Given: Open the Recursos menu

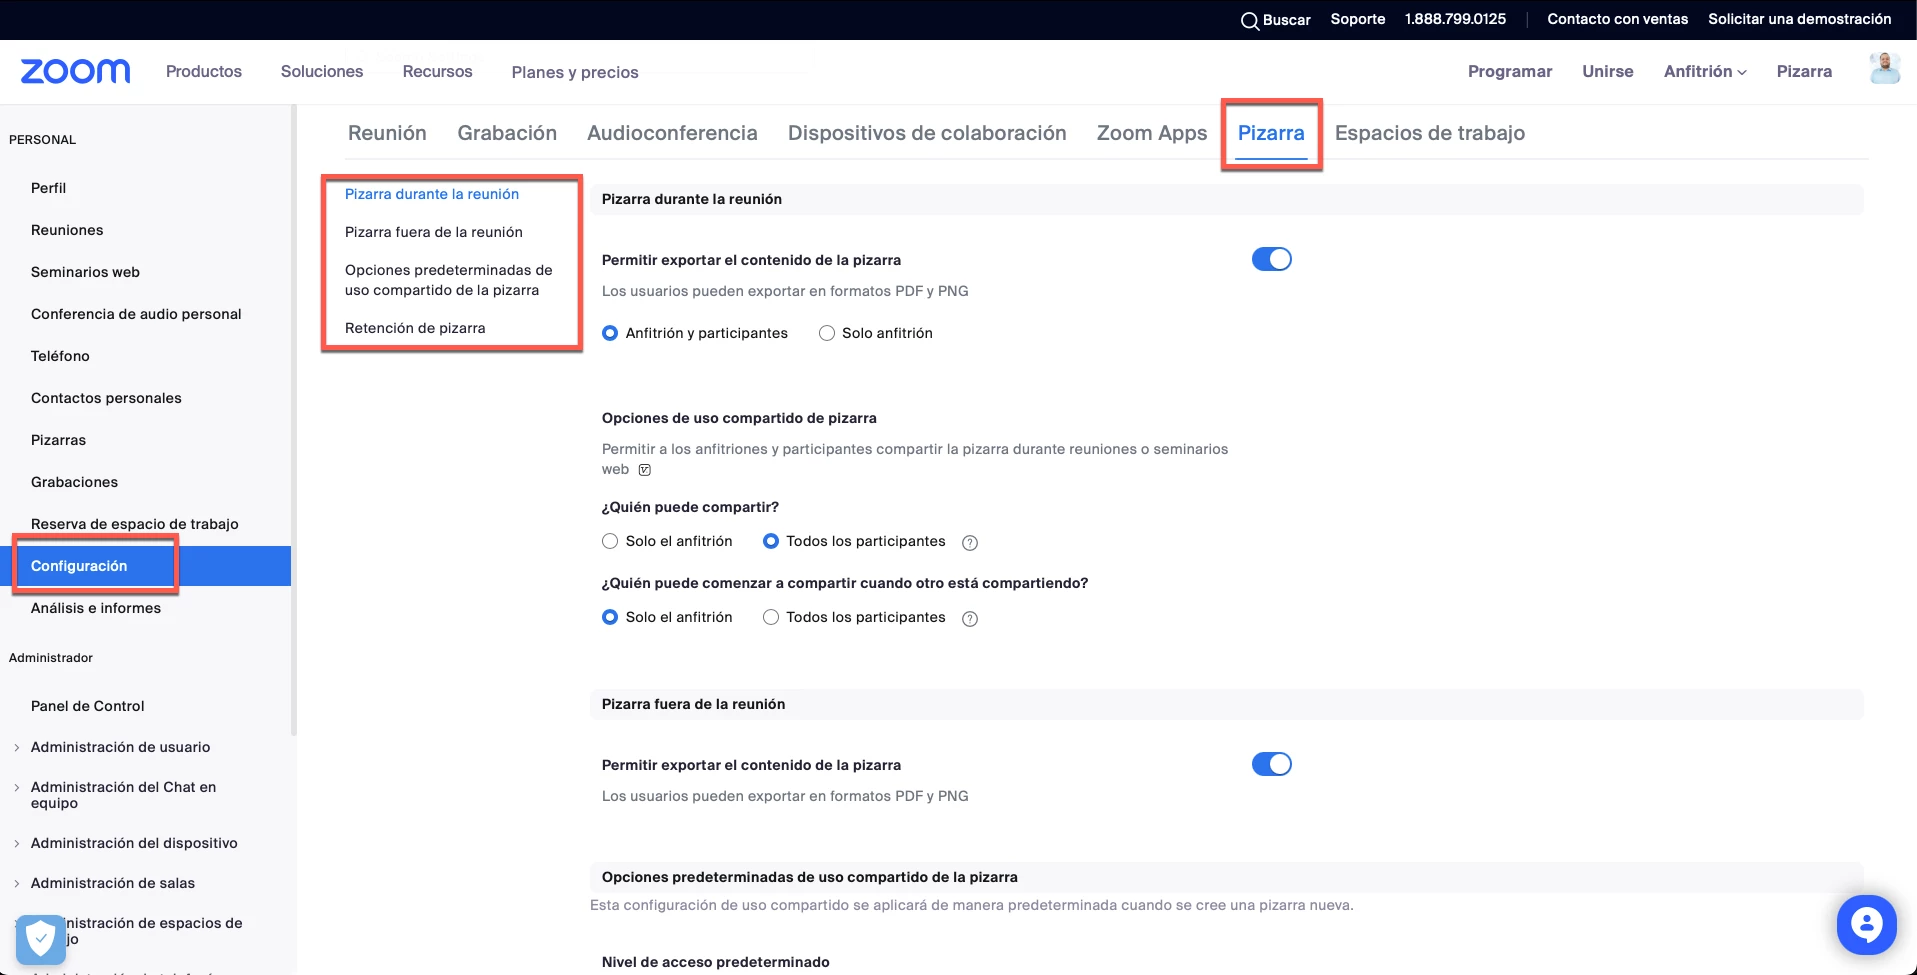Looking at the screenshot, I should [x=437, y=71].
